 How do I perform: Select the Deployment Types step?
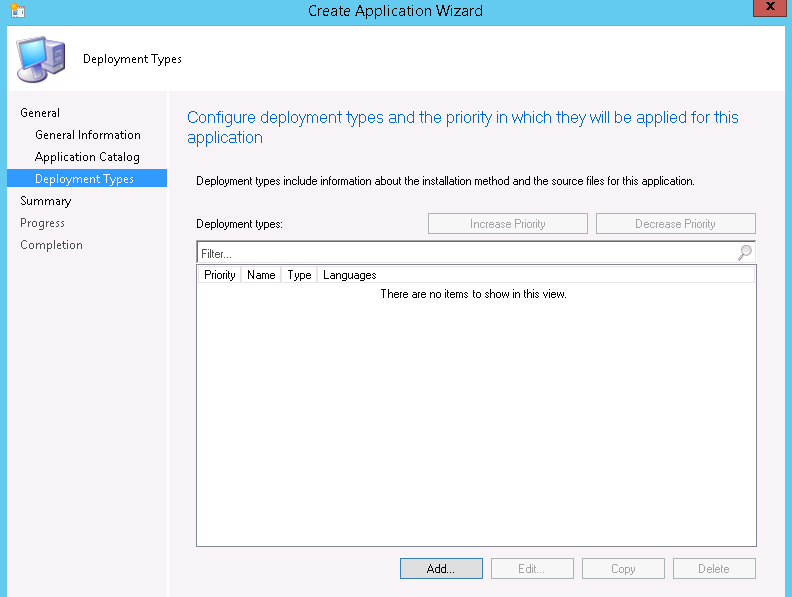tap(84, 179)
